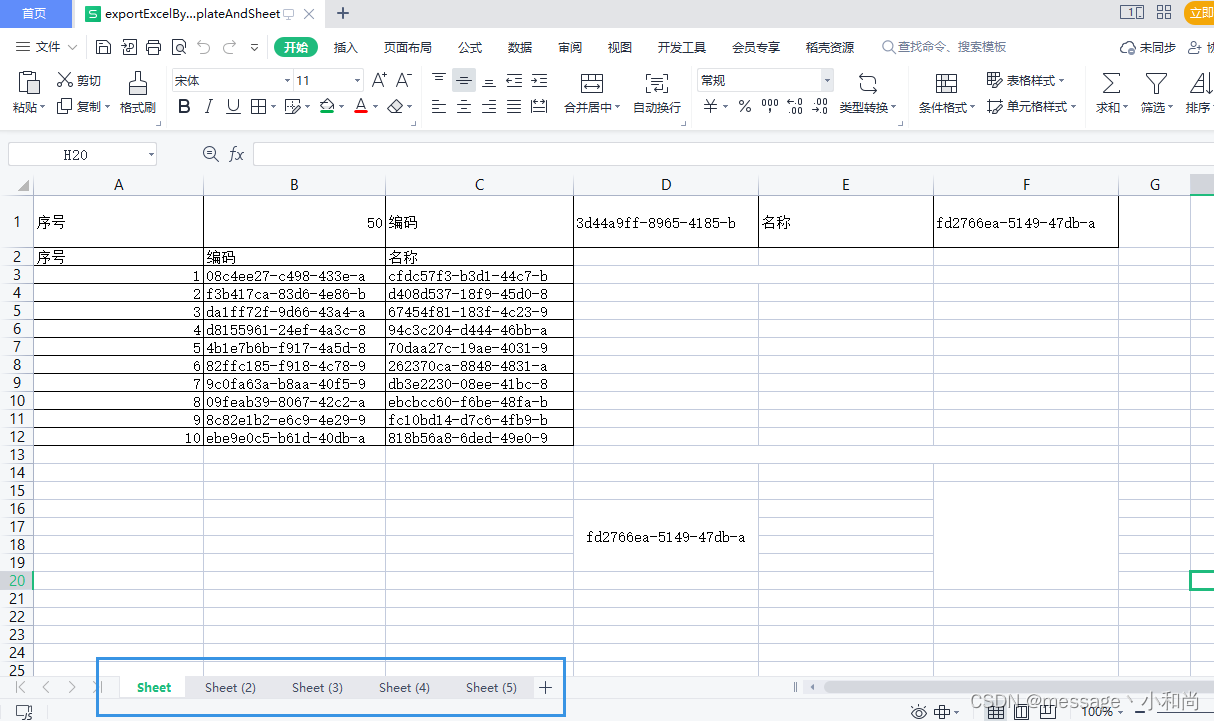The width and height of the screenshot is (1214, 721).
Task: Set middle vertical alignment
Action: tap(464, 80)
